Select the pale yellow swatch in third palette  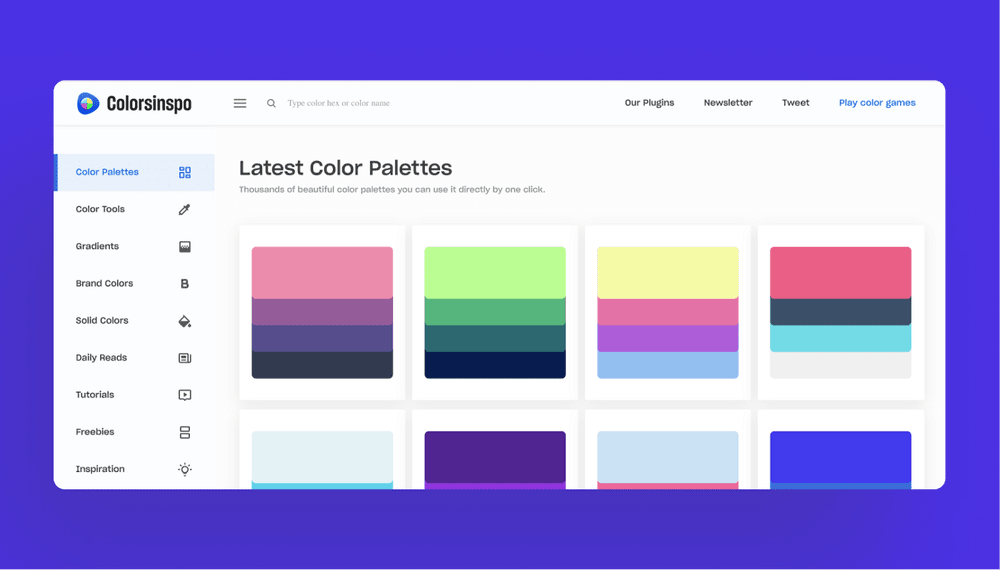(x=668, y=272)
